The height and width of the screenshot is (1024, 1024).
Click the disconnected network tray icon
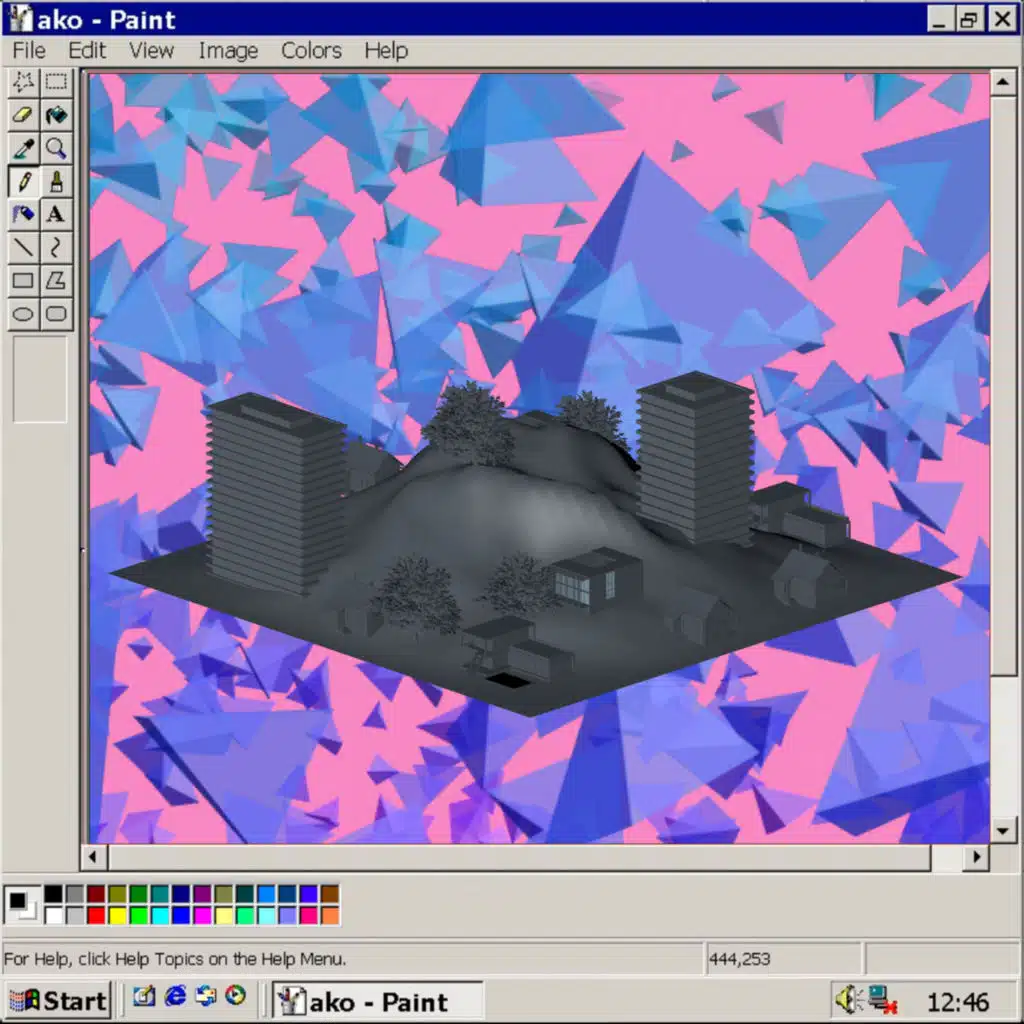pyautogui.click(x=882, y=999)
